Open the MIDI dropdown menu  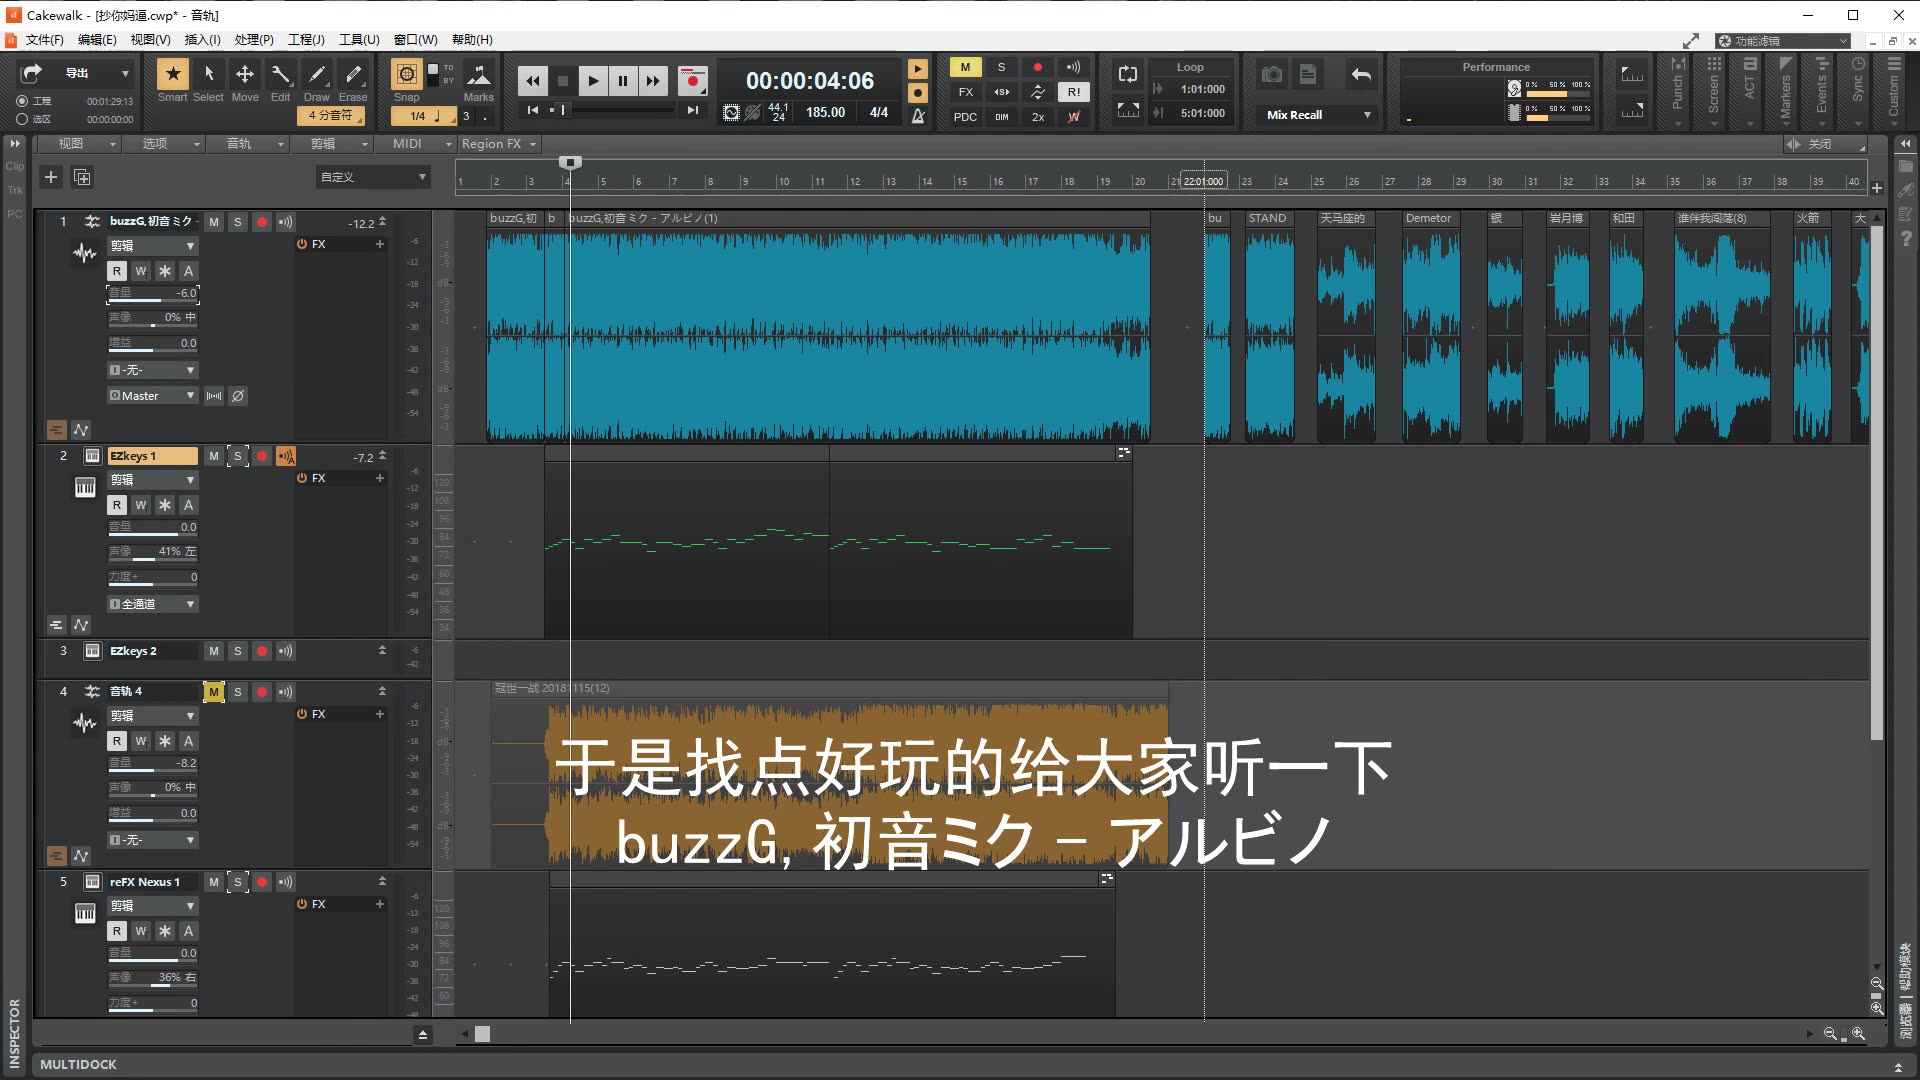(414, 144)
